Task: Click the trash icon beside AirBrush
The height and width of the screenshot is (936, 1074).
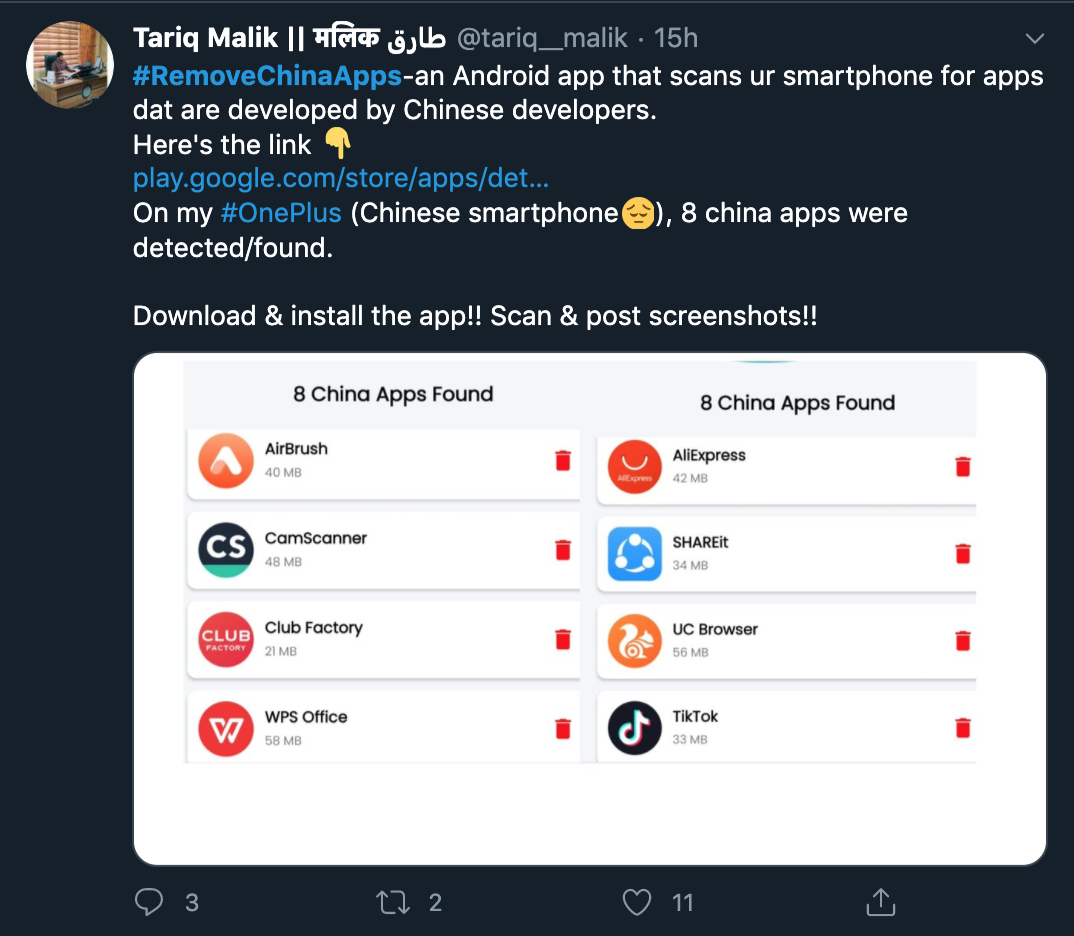Action: point(563,460)
